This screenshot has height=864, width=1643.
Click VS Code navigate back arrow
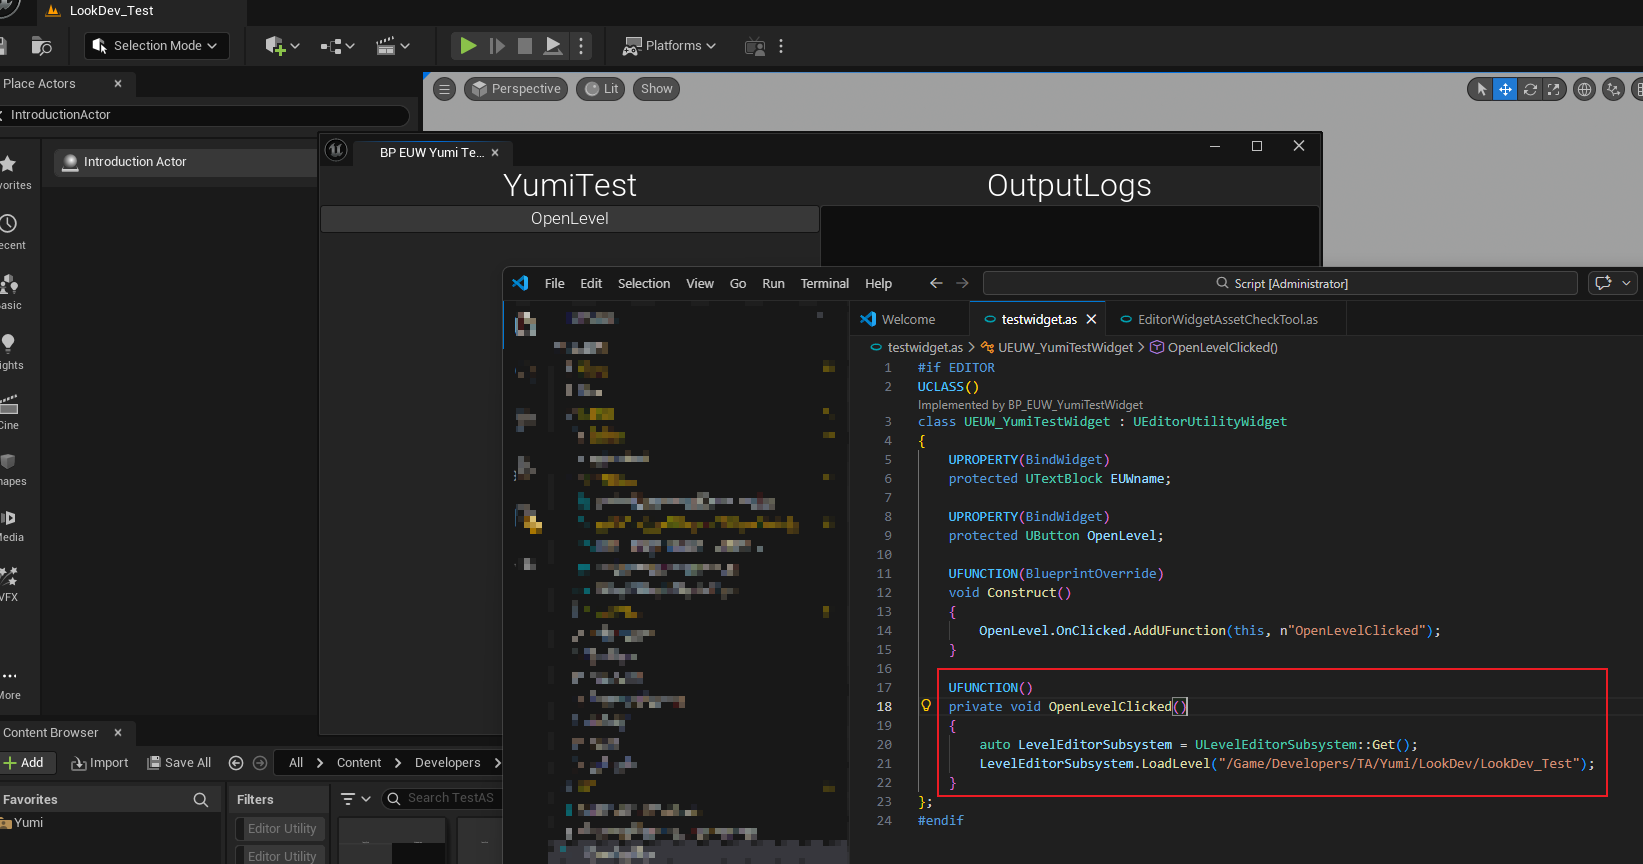[x=936, y=284]
